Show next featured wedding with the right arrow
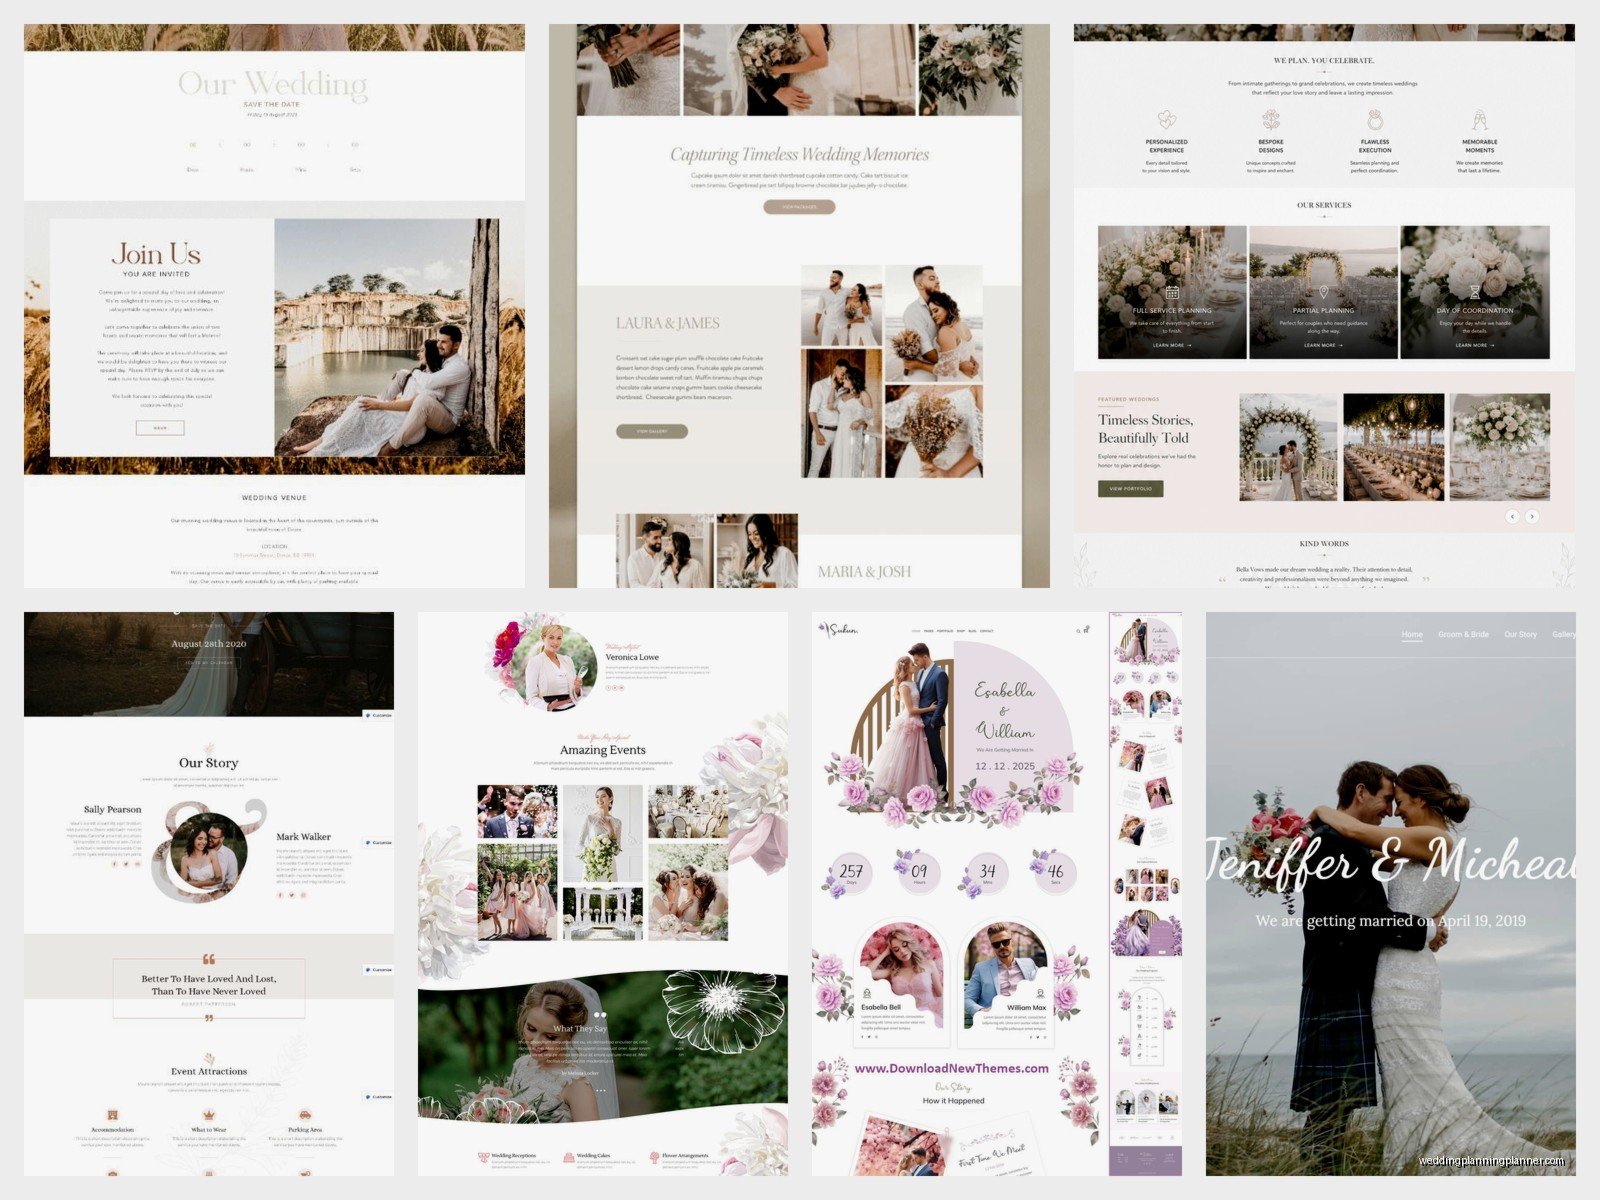 tap(1532, 516)
